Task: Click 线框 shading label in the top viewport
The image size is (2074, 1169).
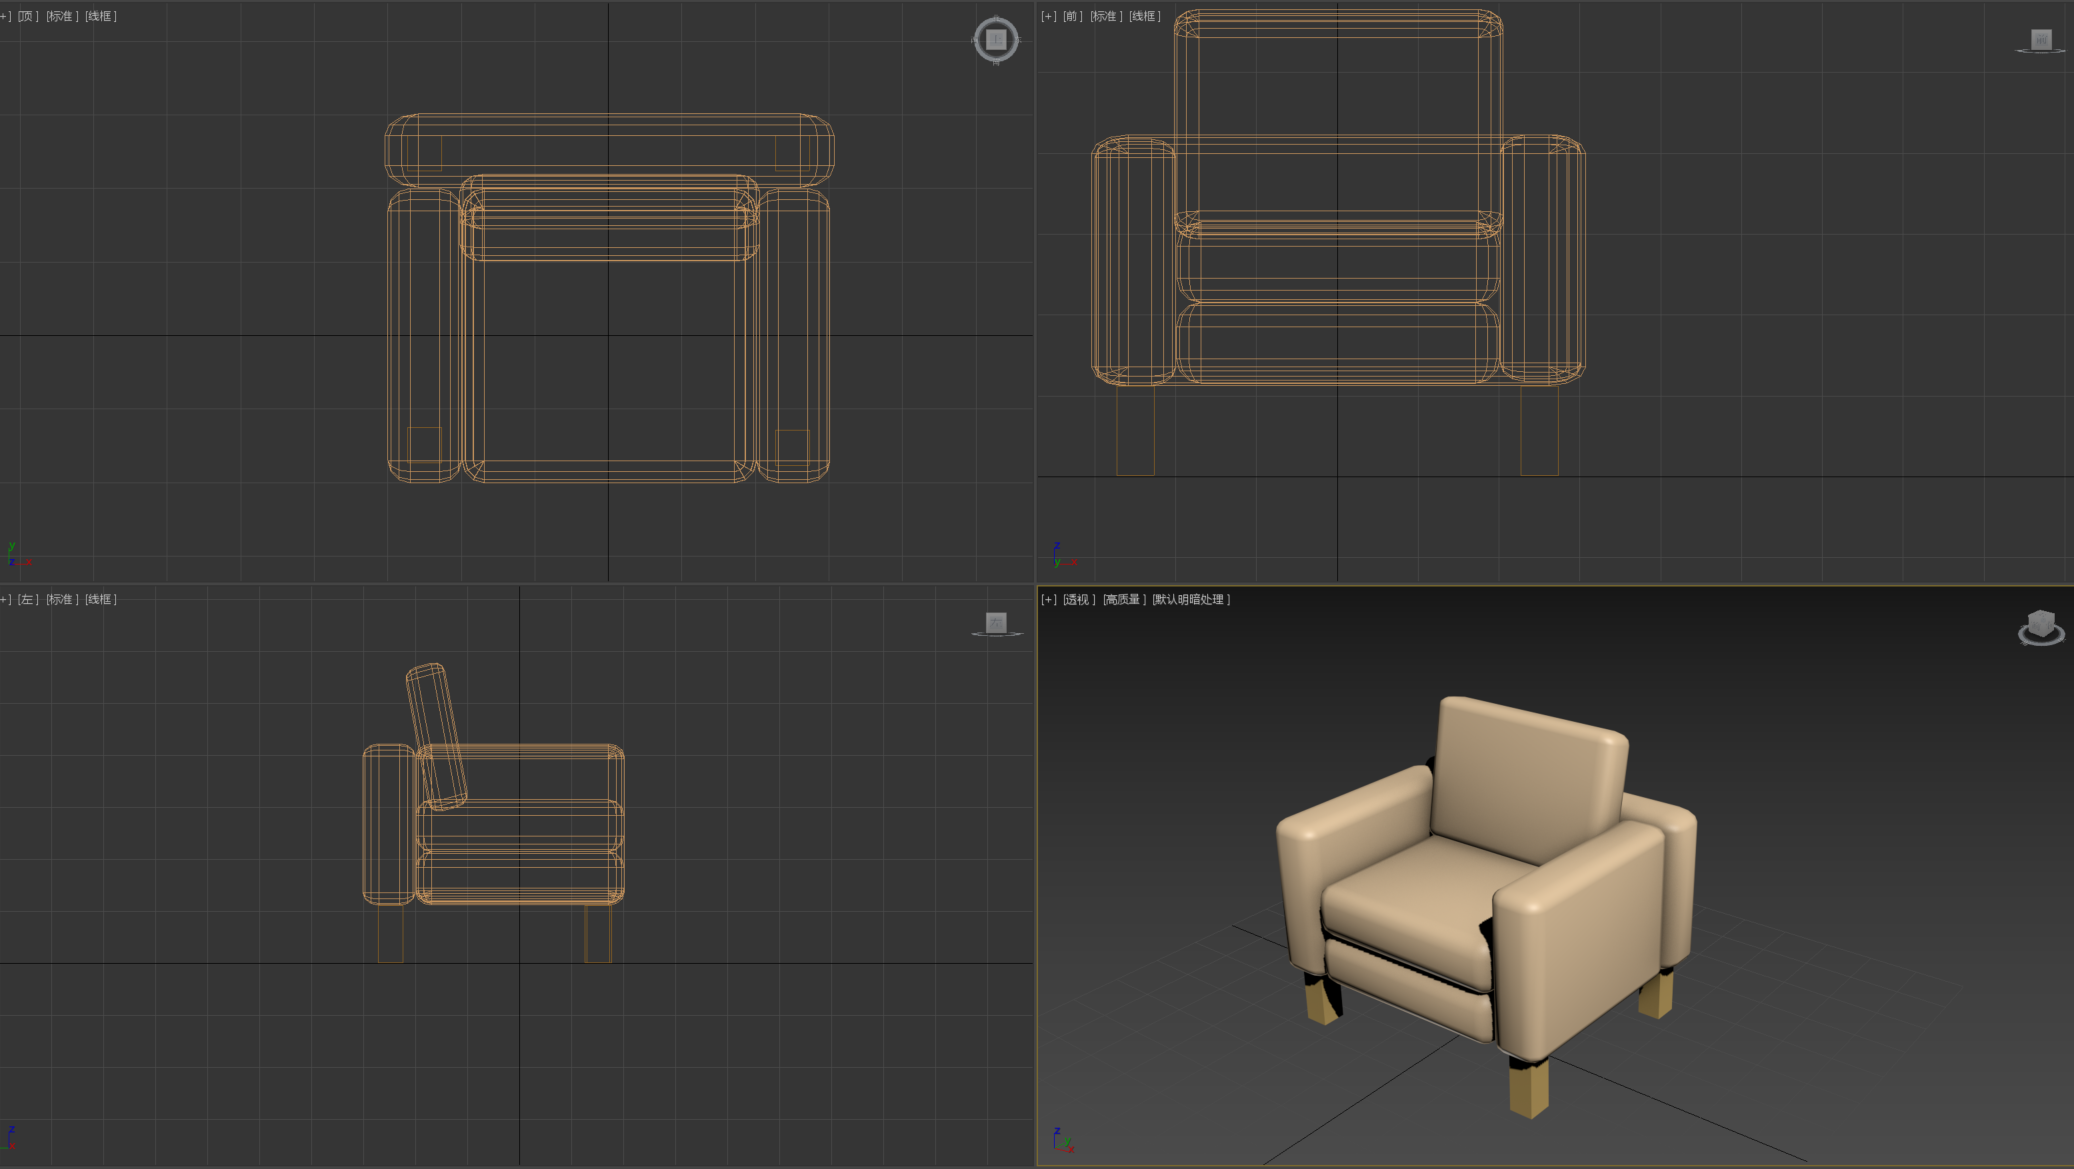Action: (x=101, y=16)
